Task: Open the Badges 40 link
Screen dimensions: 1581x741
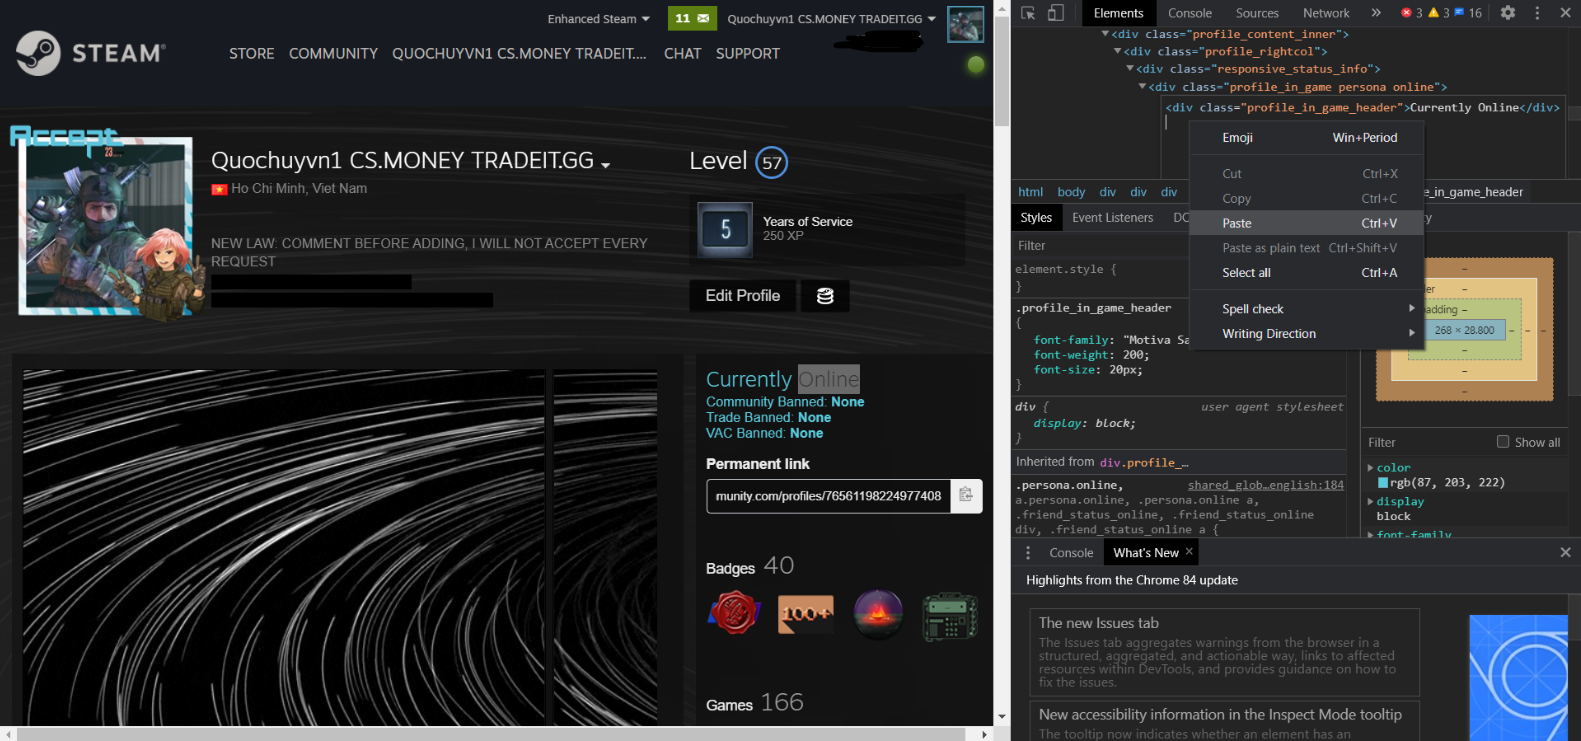Action: (750, 567)
